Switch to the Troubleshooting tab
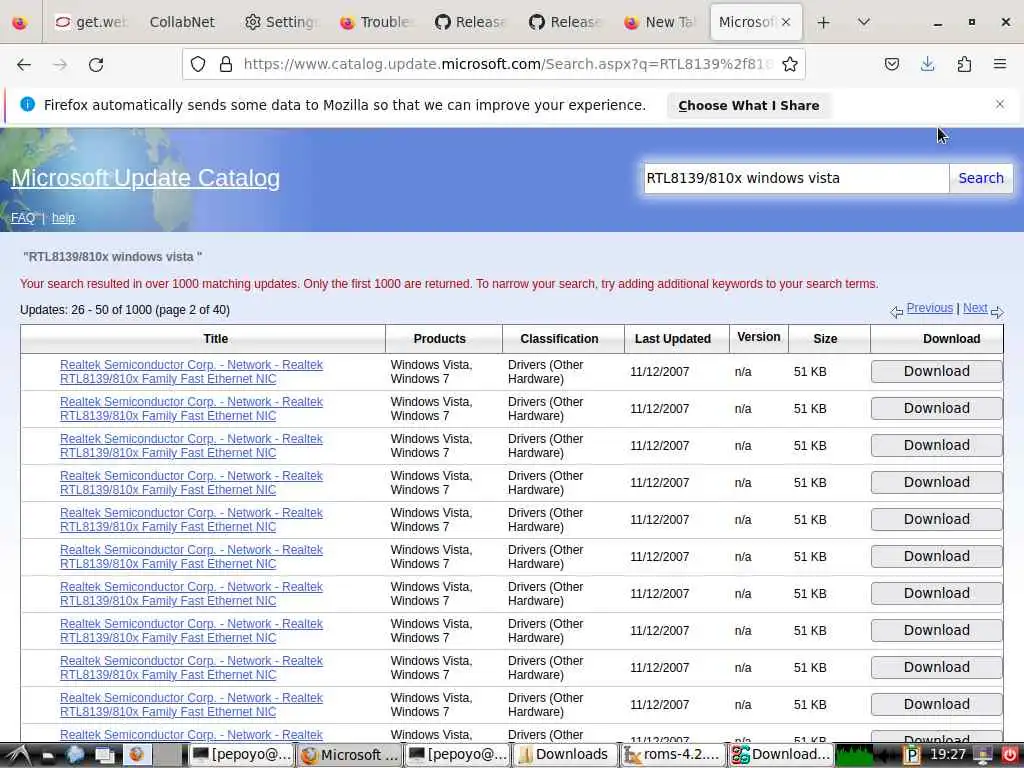The width and height of the screenshot is (1024, 768). point(376,22)
